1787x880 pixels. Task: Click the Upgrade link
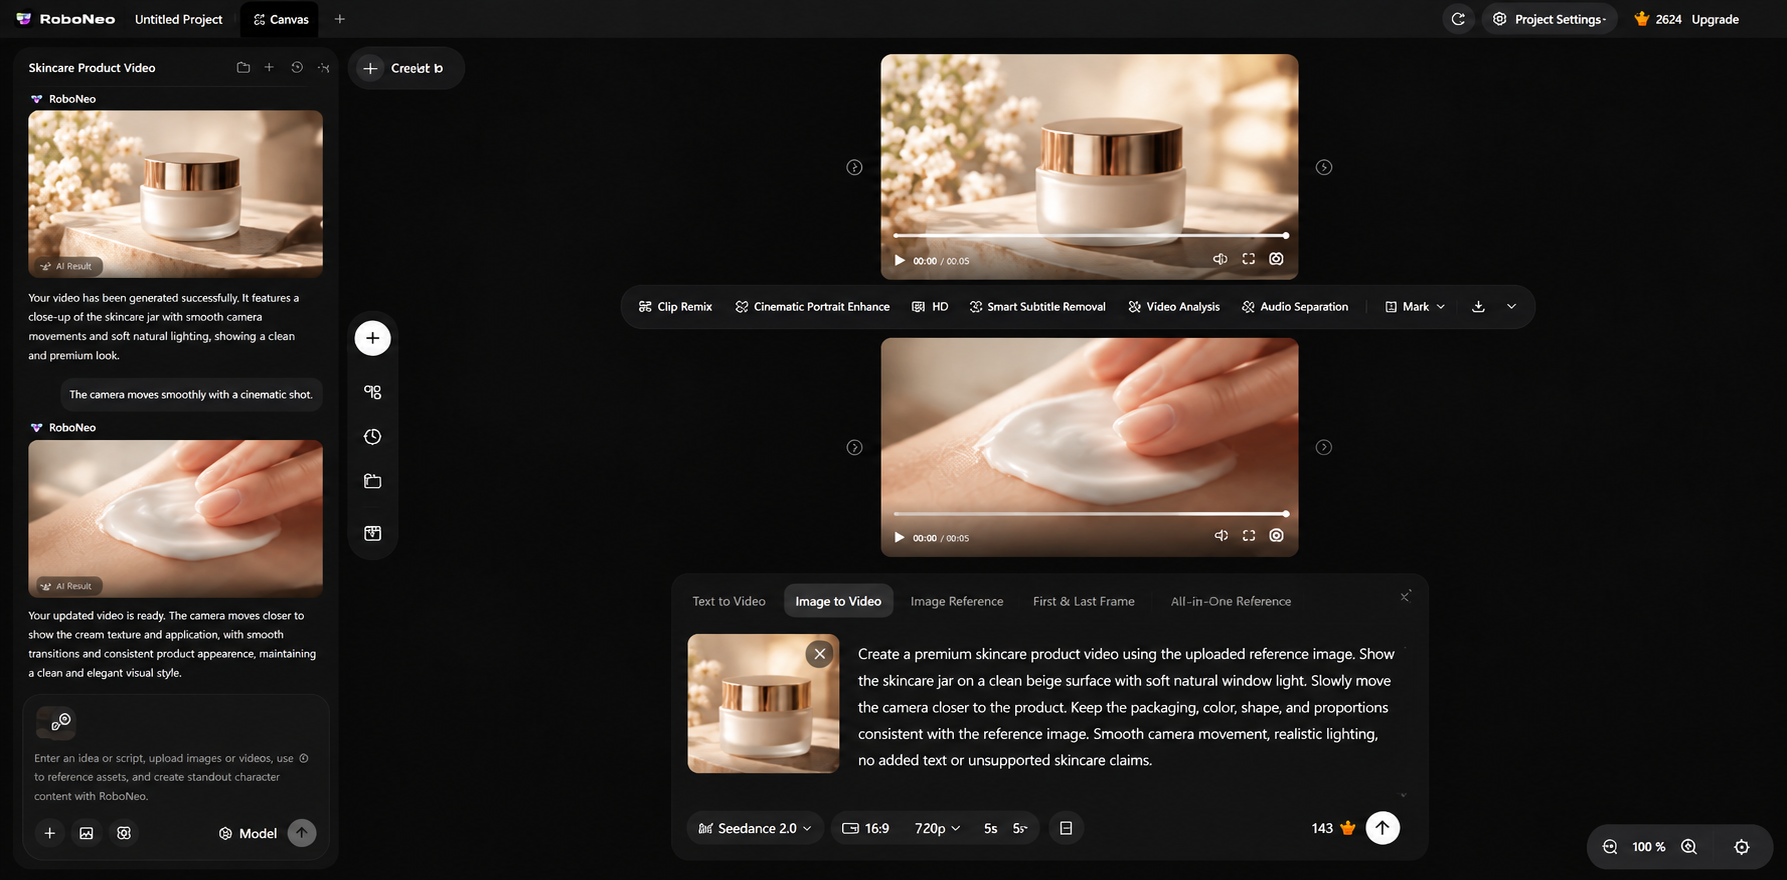1715,19
